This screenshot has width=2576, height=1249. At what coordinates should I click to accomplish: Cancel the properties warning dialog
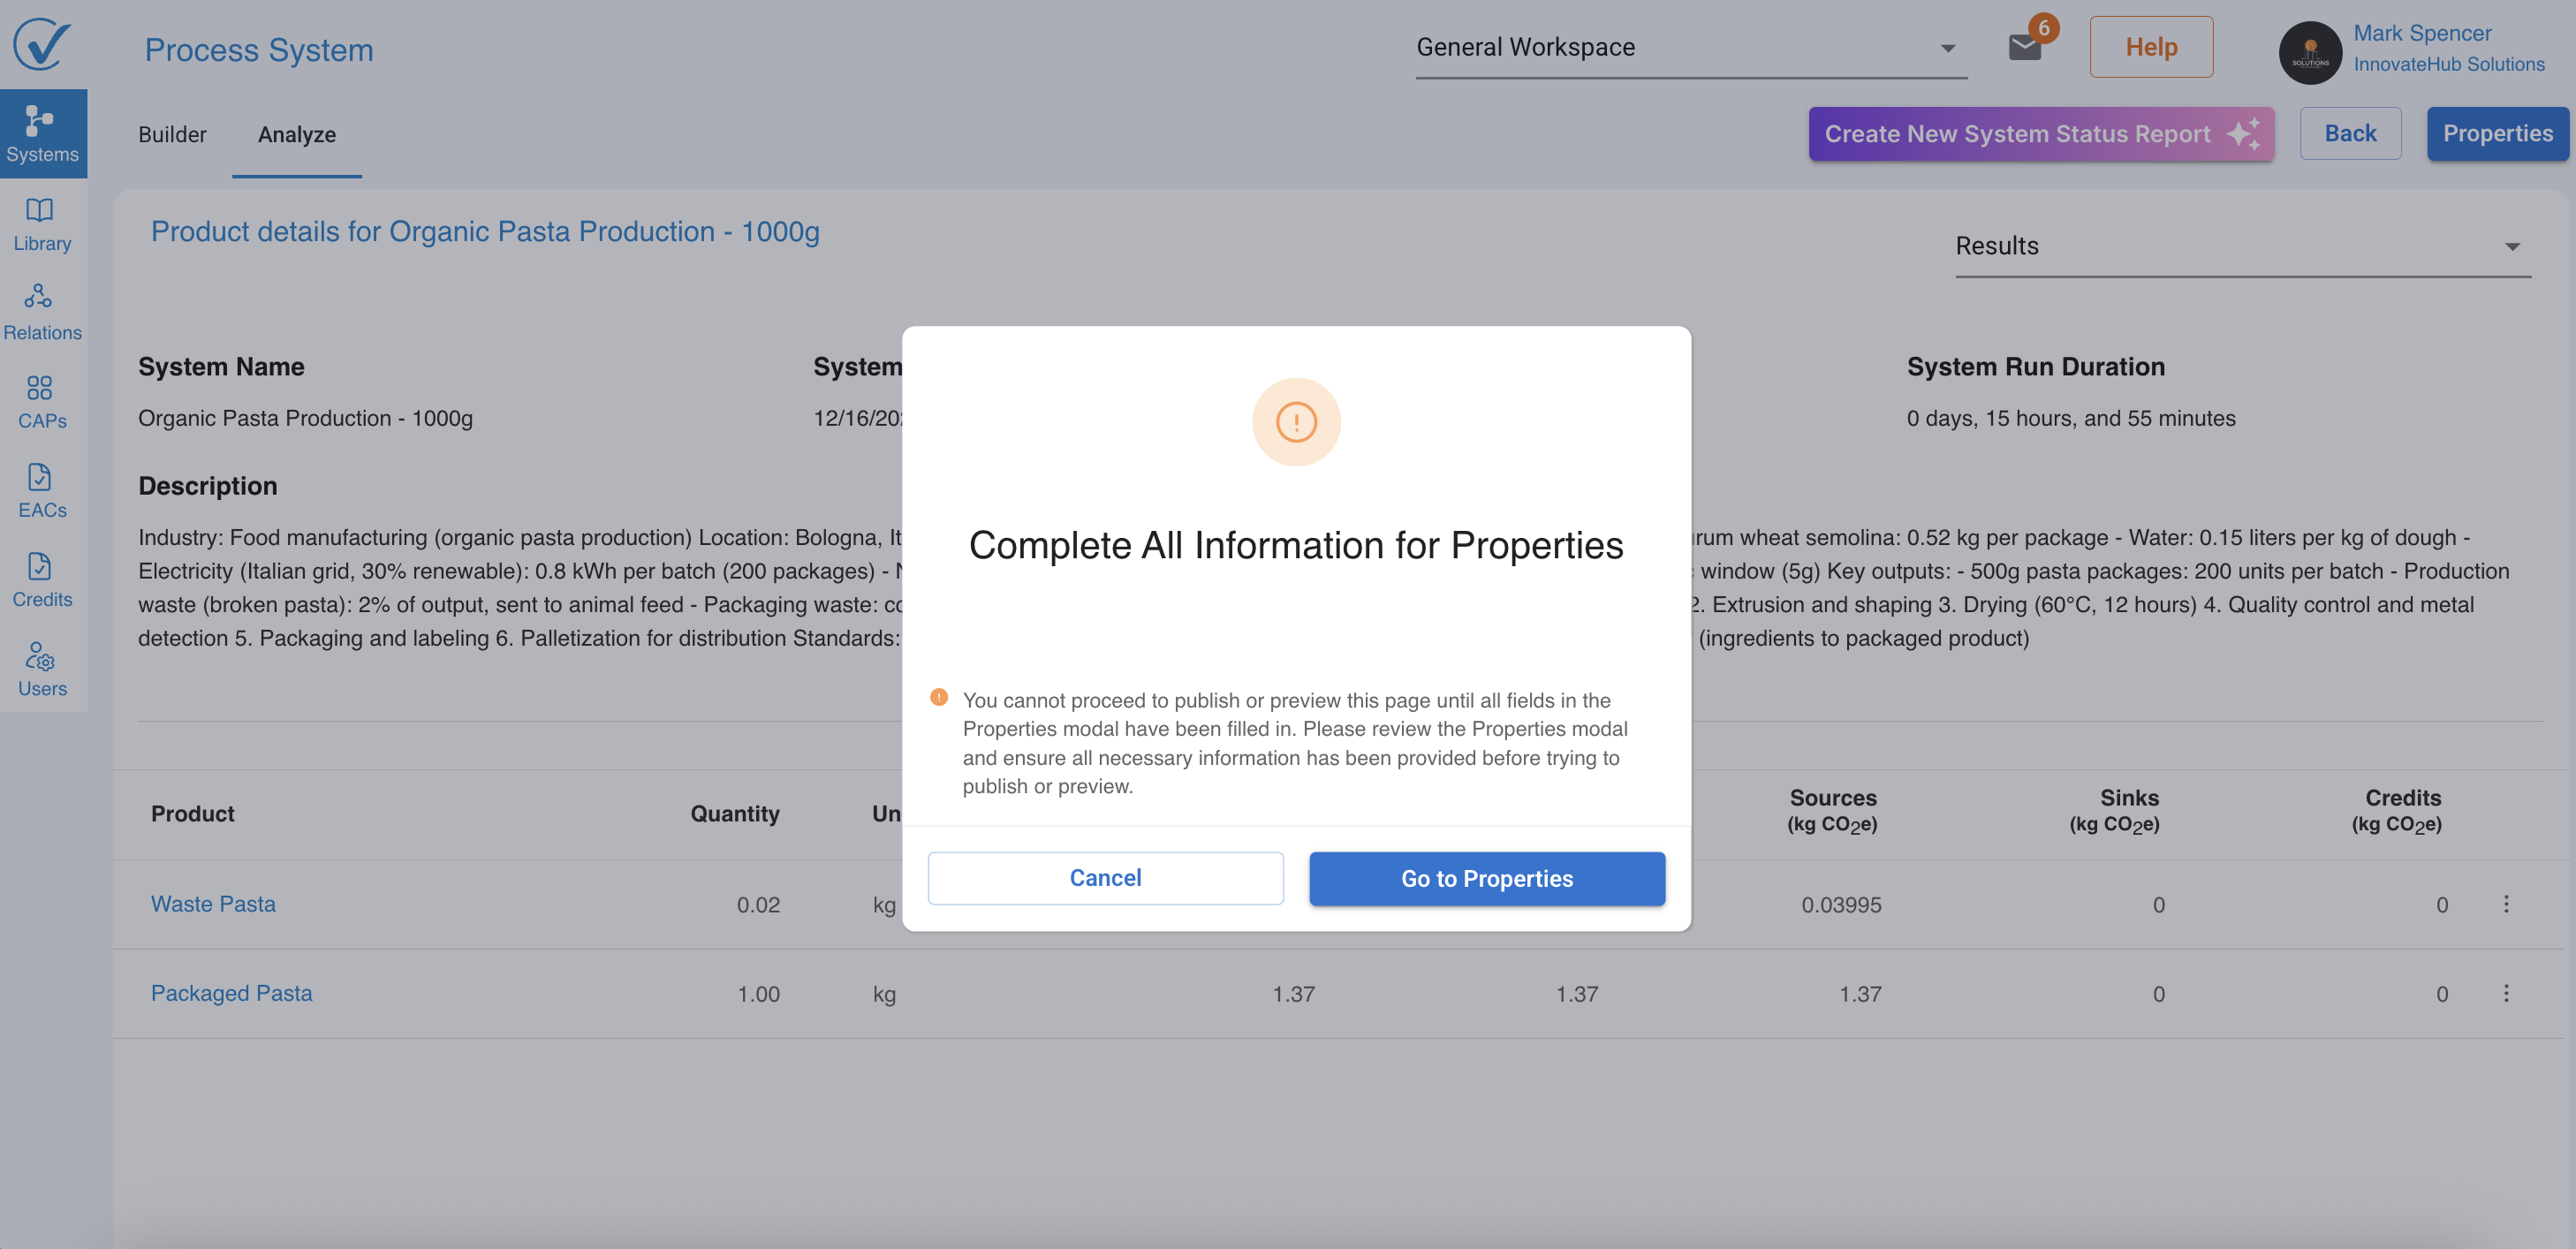pos(1104,878)
